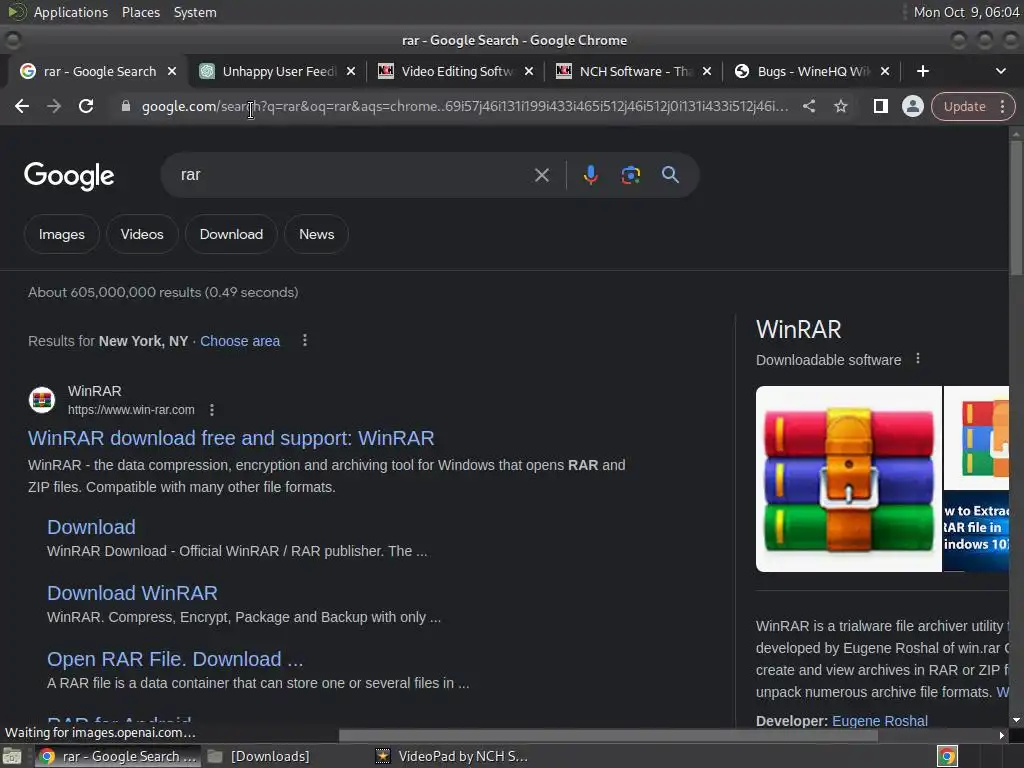Image resolution: width=1024 pixels, height=768 pixels.
Task: Search by image with Google Lens
Action: pos(630,175)
